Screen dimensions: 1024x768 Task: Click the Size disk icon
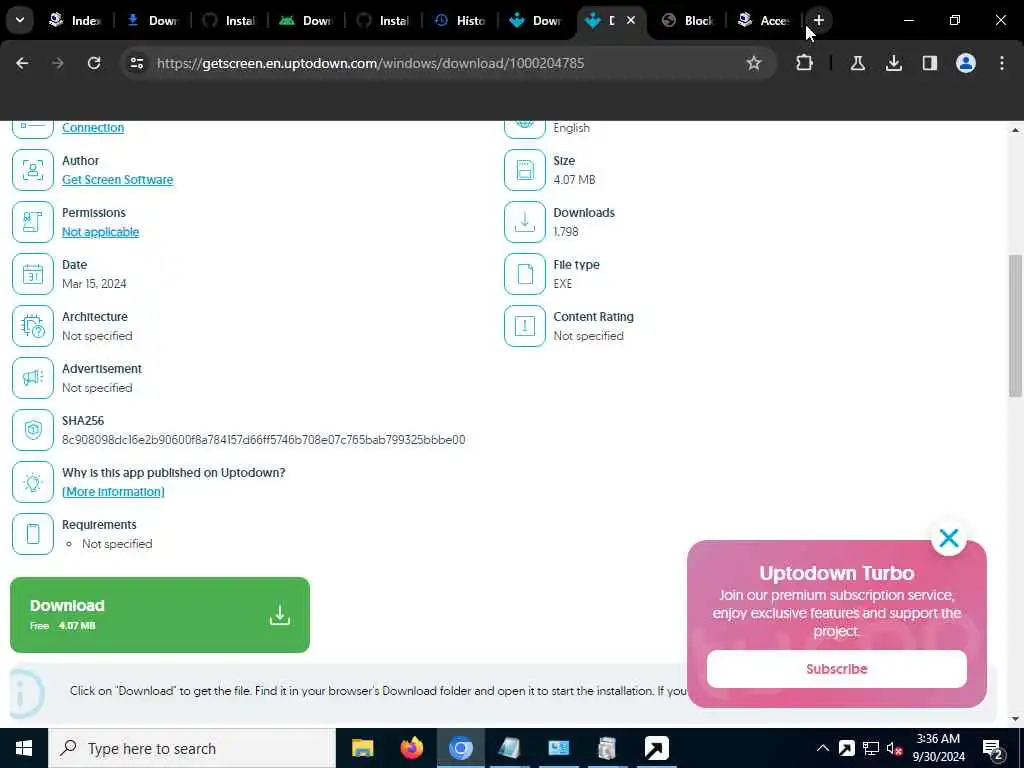tap(525, 170)
